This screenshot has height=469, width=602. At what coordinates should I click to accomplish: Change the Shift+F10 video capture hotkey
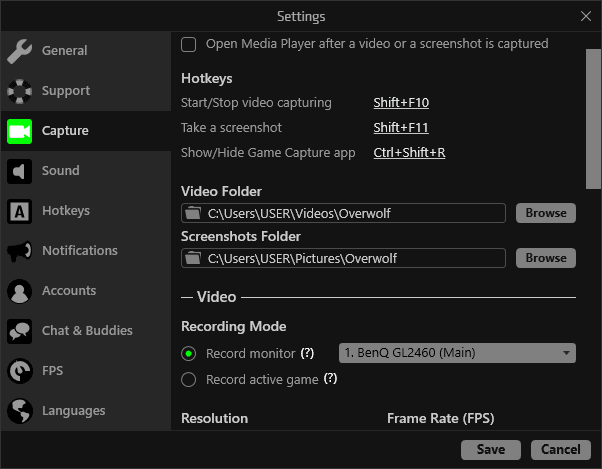[x=401, y=102]
